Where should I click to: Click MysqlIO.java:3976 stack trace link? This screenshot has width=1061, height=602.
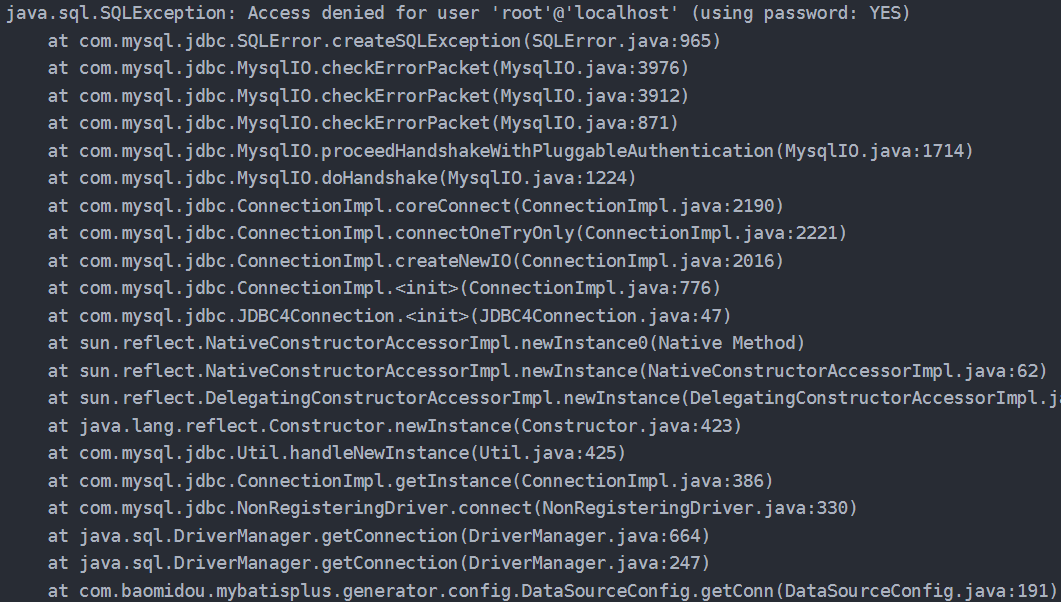pyautogui.click(x=588, y=68)
